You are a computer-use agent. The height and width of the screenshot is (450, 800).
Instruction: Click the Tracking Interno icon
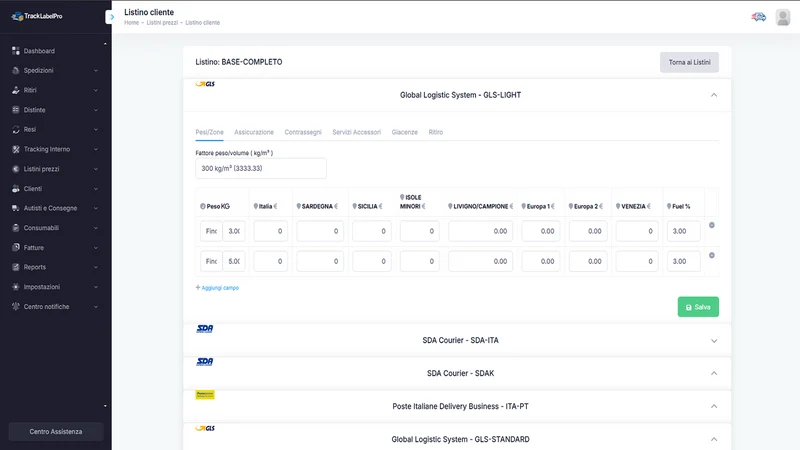16,149
